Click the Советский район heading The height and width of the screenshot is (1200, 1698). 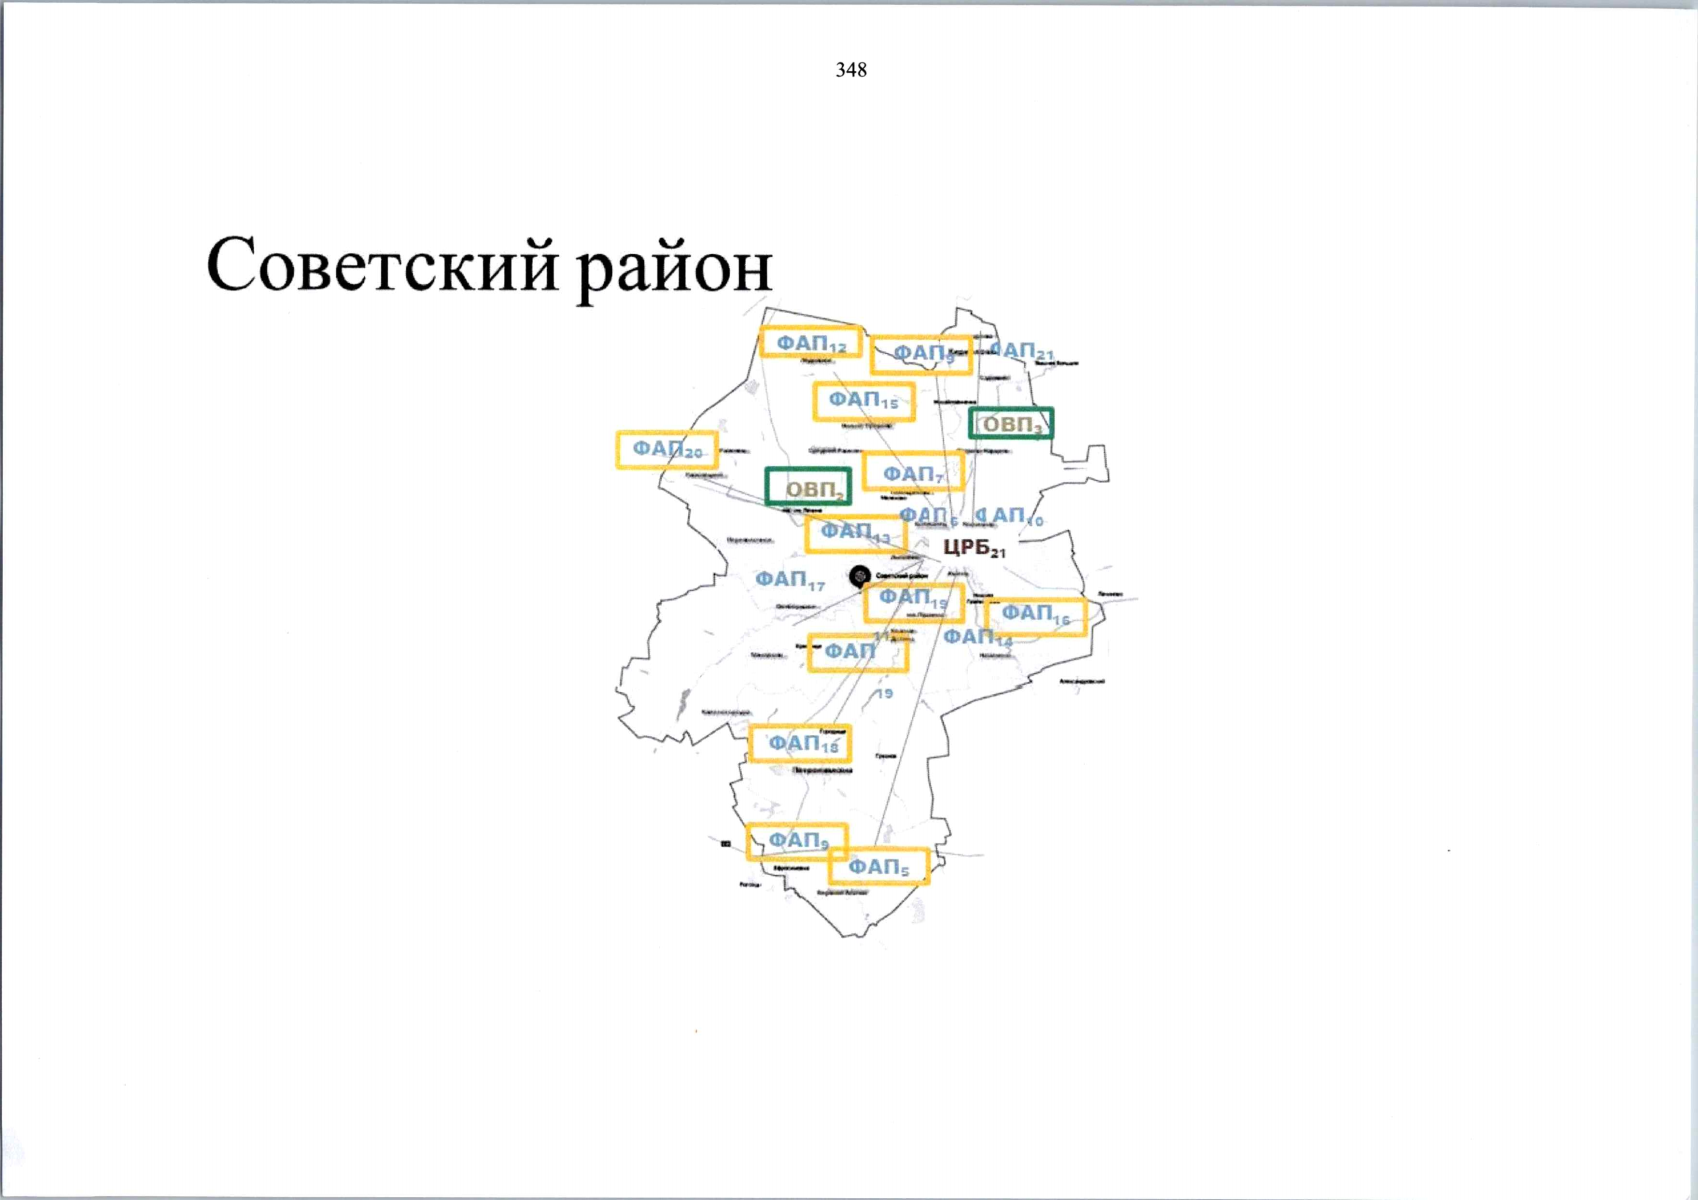(x=489, y=266)
